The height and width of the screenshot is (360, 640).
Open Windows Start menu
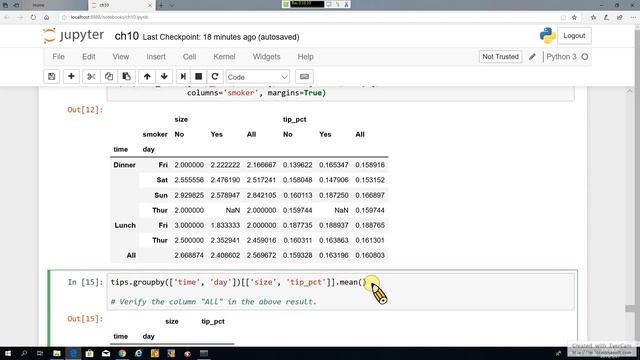coord(8,353)
